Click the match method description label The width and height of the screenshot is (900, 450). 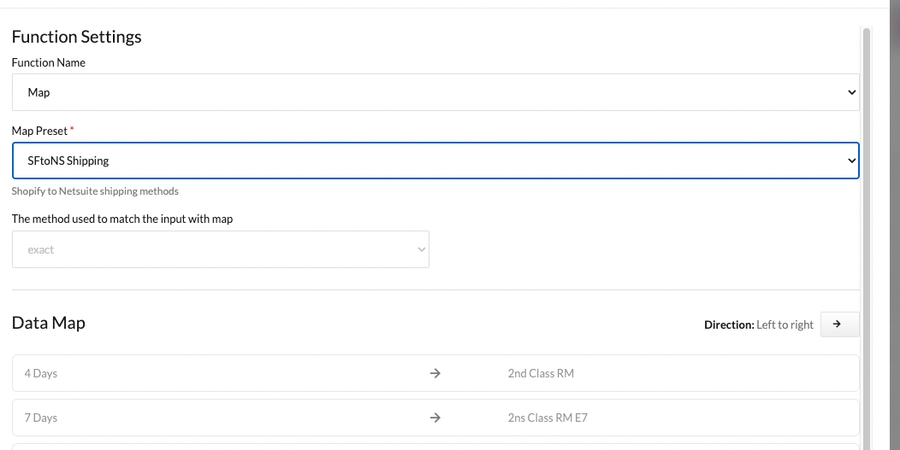pyautogui.click(x=122, y=219)
